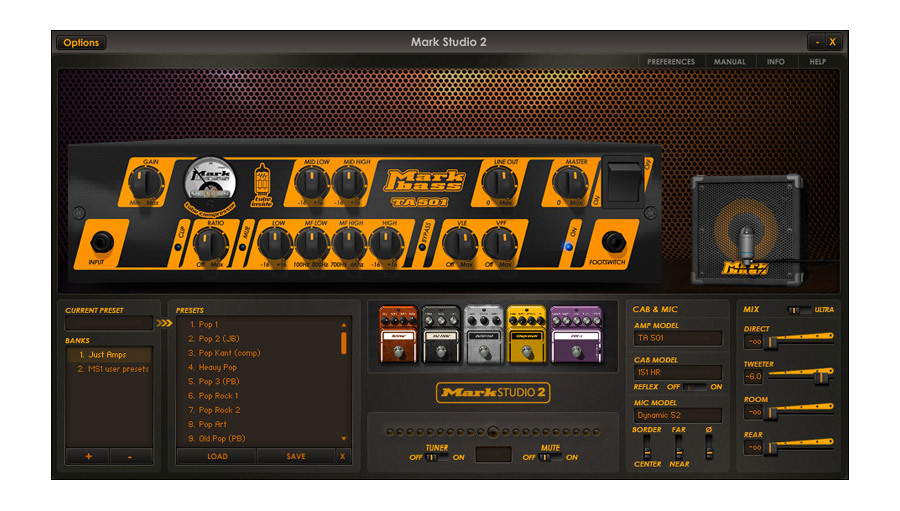This screenshot has height=511, width=900.
Task: Select the purple stomp pedal
Action: coord(576,335)
